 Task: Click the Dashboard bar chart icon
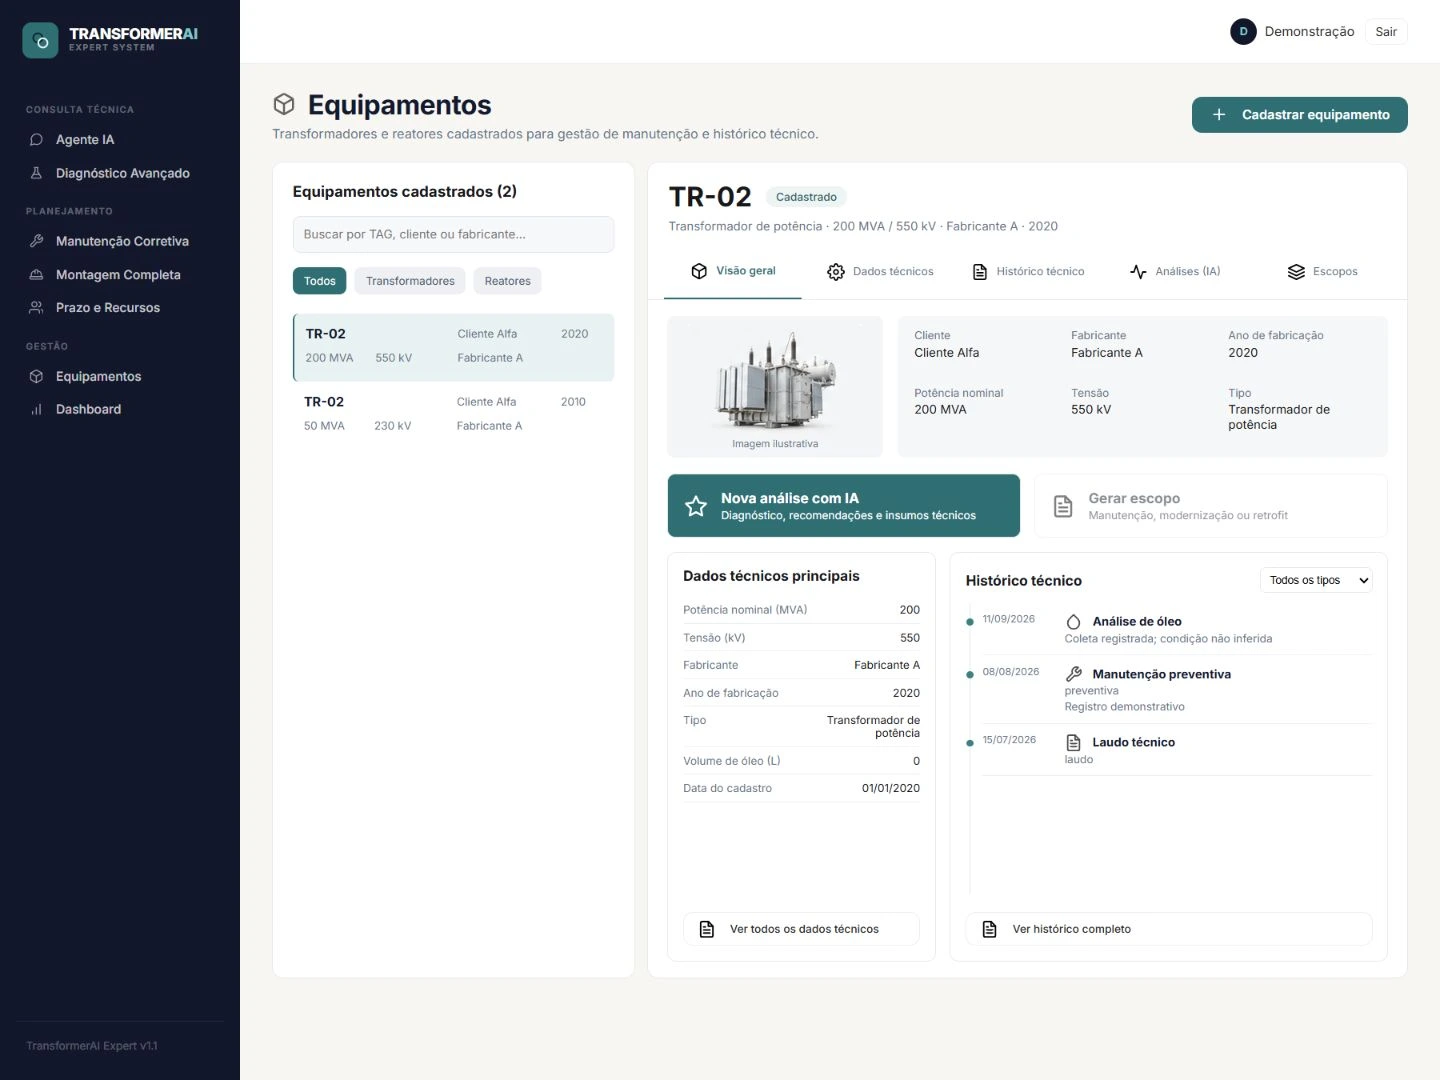pyautogui.click(x=36, y=409)
